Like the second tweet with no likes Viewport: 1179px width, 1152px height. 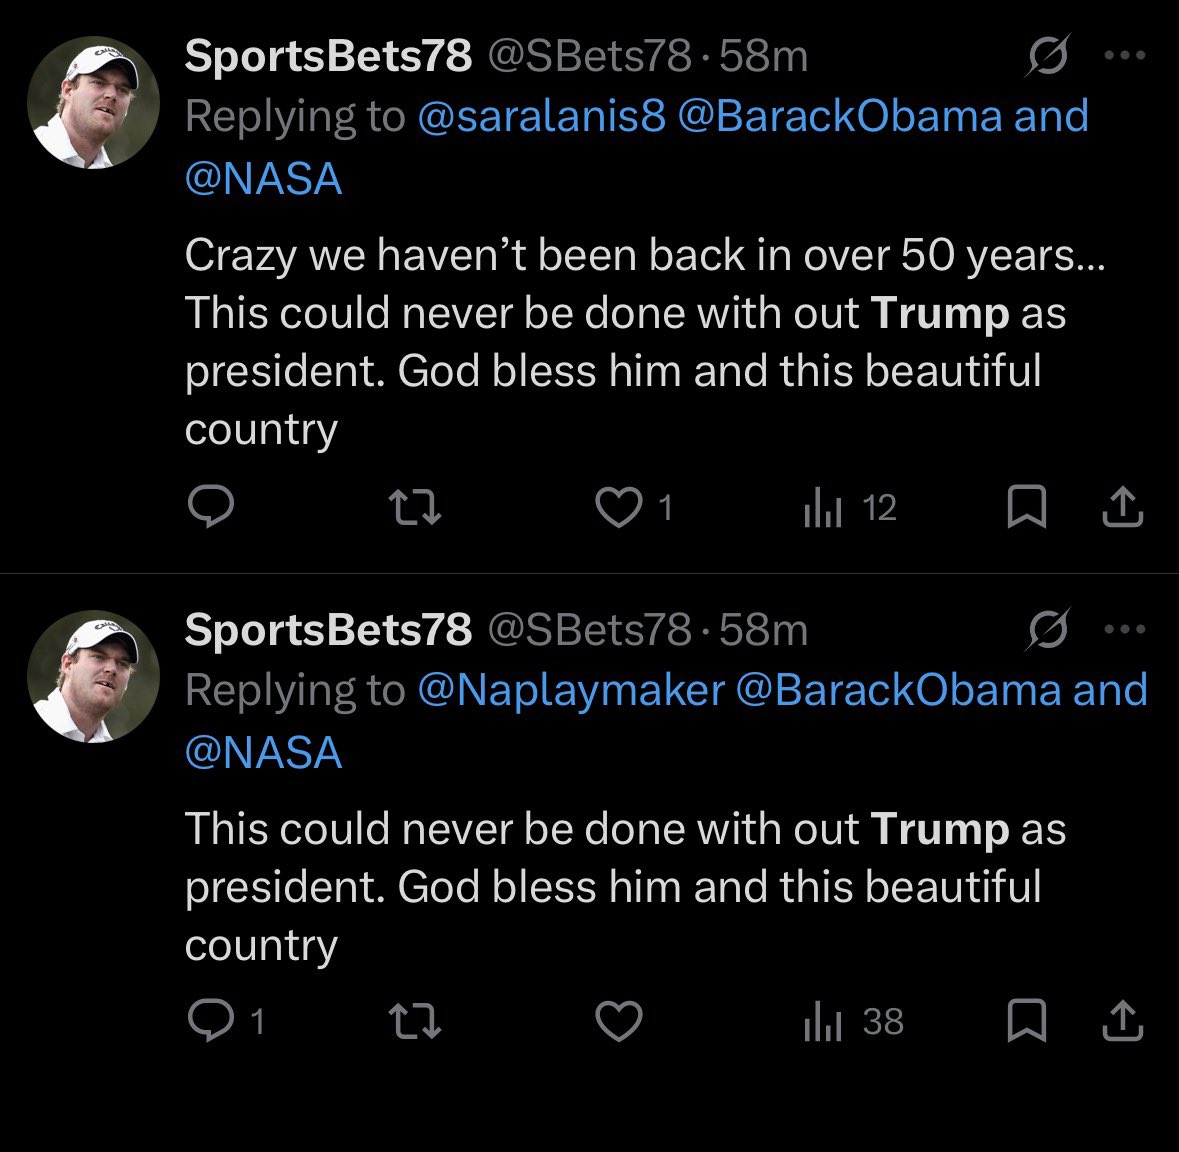(619, 1021)
